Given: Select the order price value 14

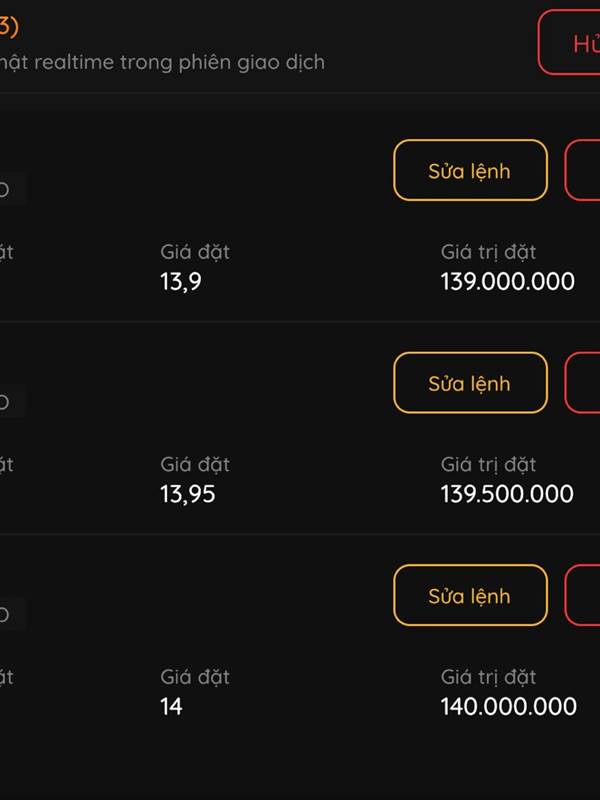Looking at the screenshot, I should point(171,707).
